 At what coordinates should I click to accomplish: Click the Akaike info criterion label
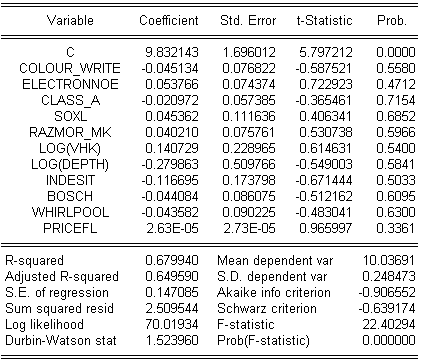274,292
